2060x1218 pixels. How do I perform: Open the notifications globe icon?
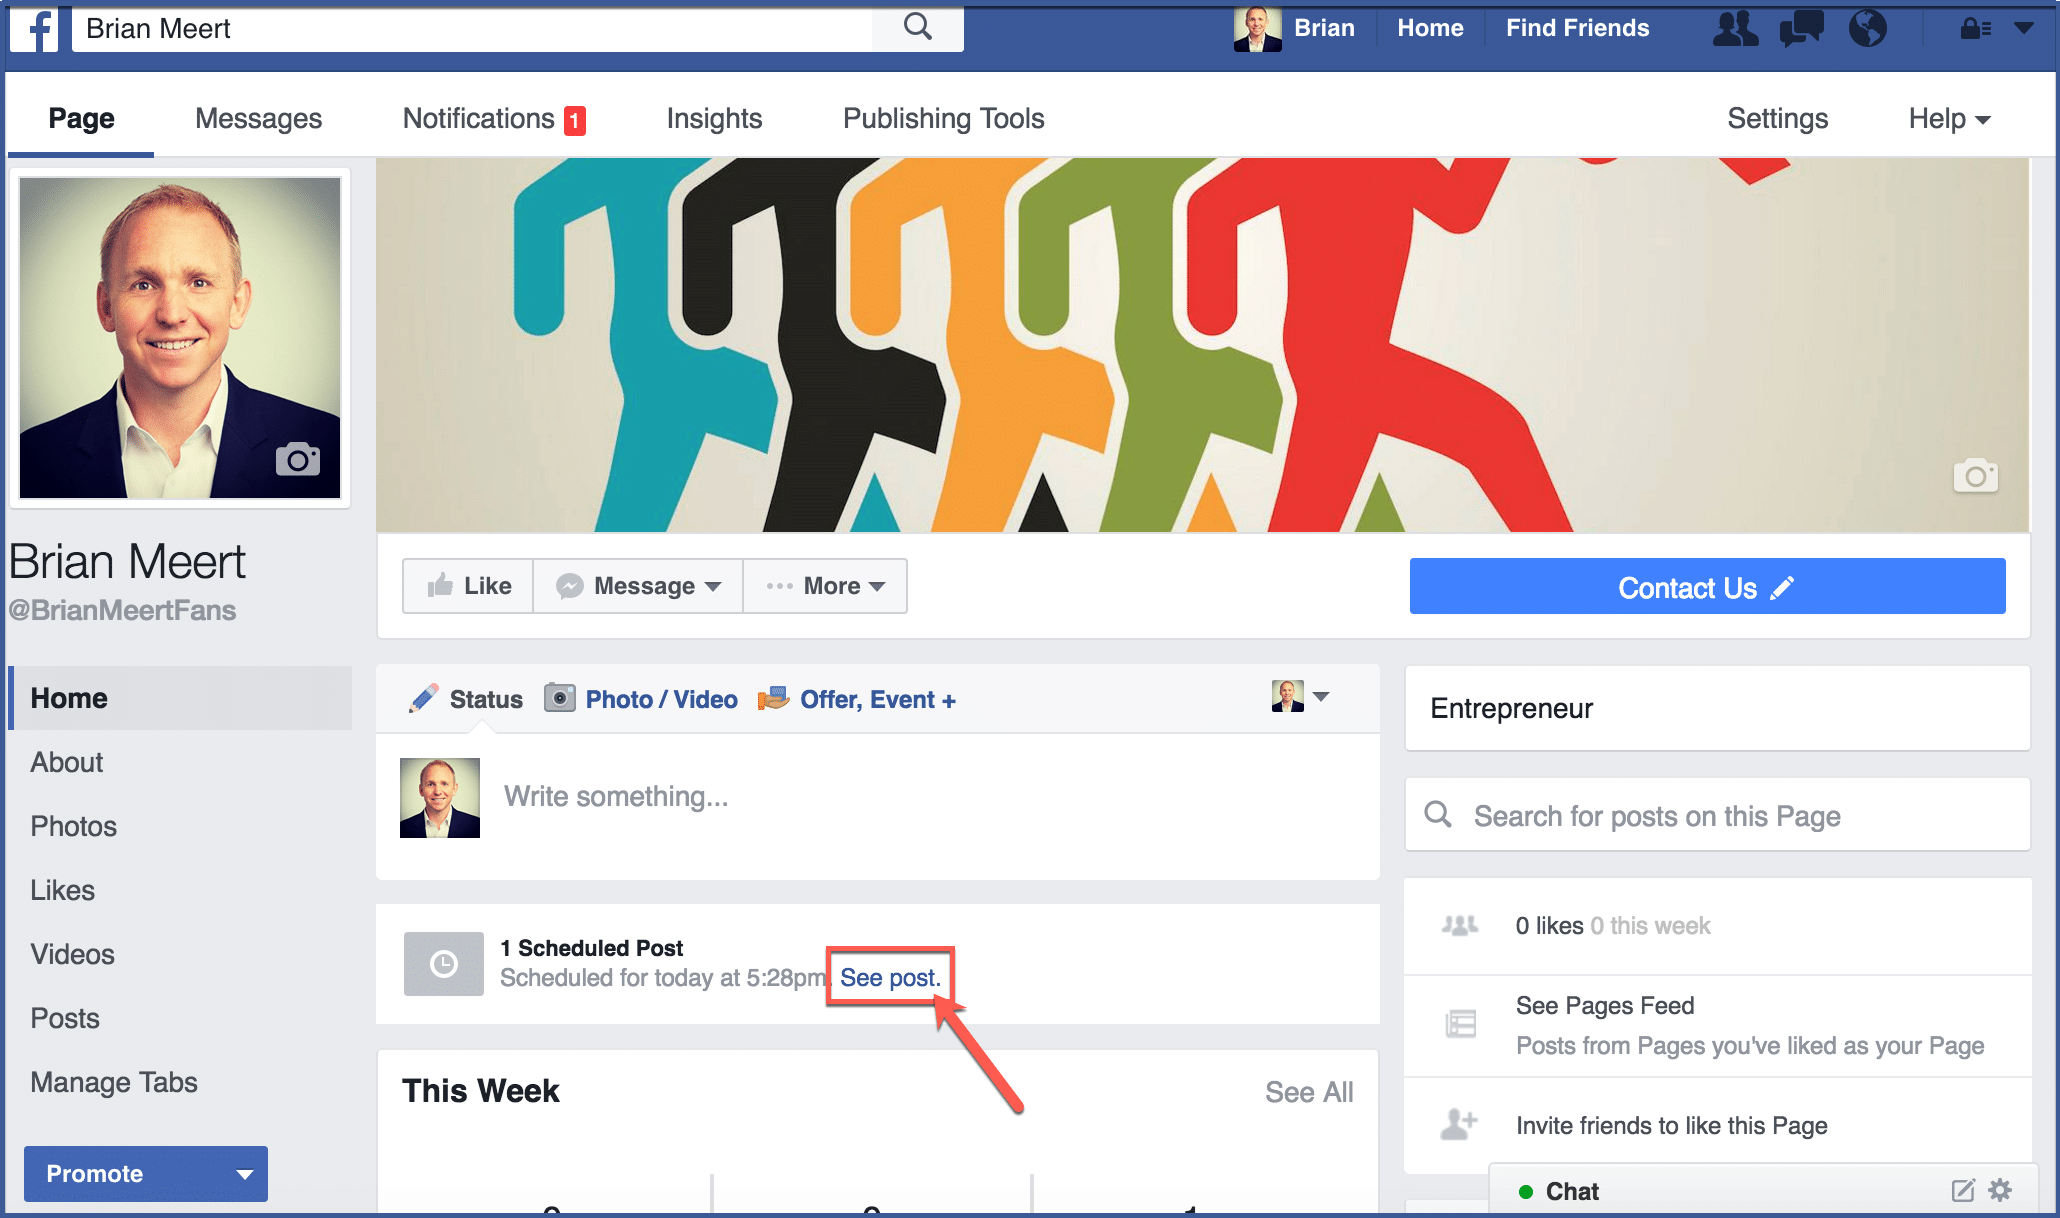coord(1867,28)
